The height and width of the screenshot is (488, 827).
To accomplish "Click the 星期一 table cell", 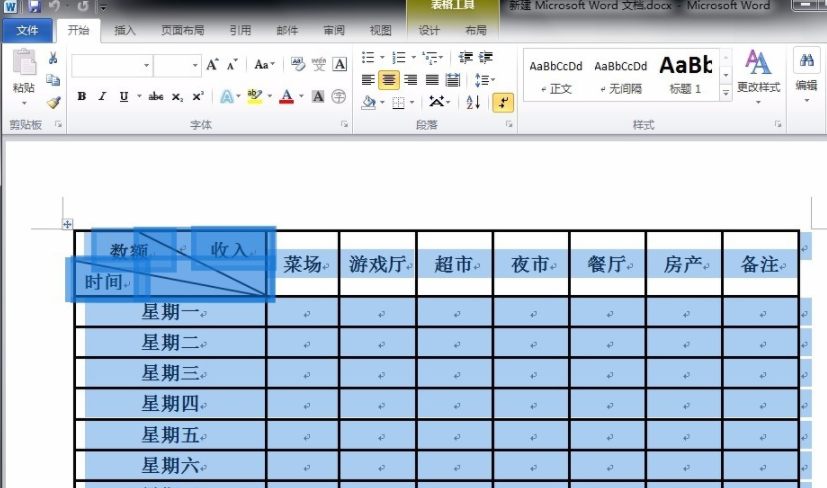I will tap(171, 312).
